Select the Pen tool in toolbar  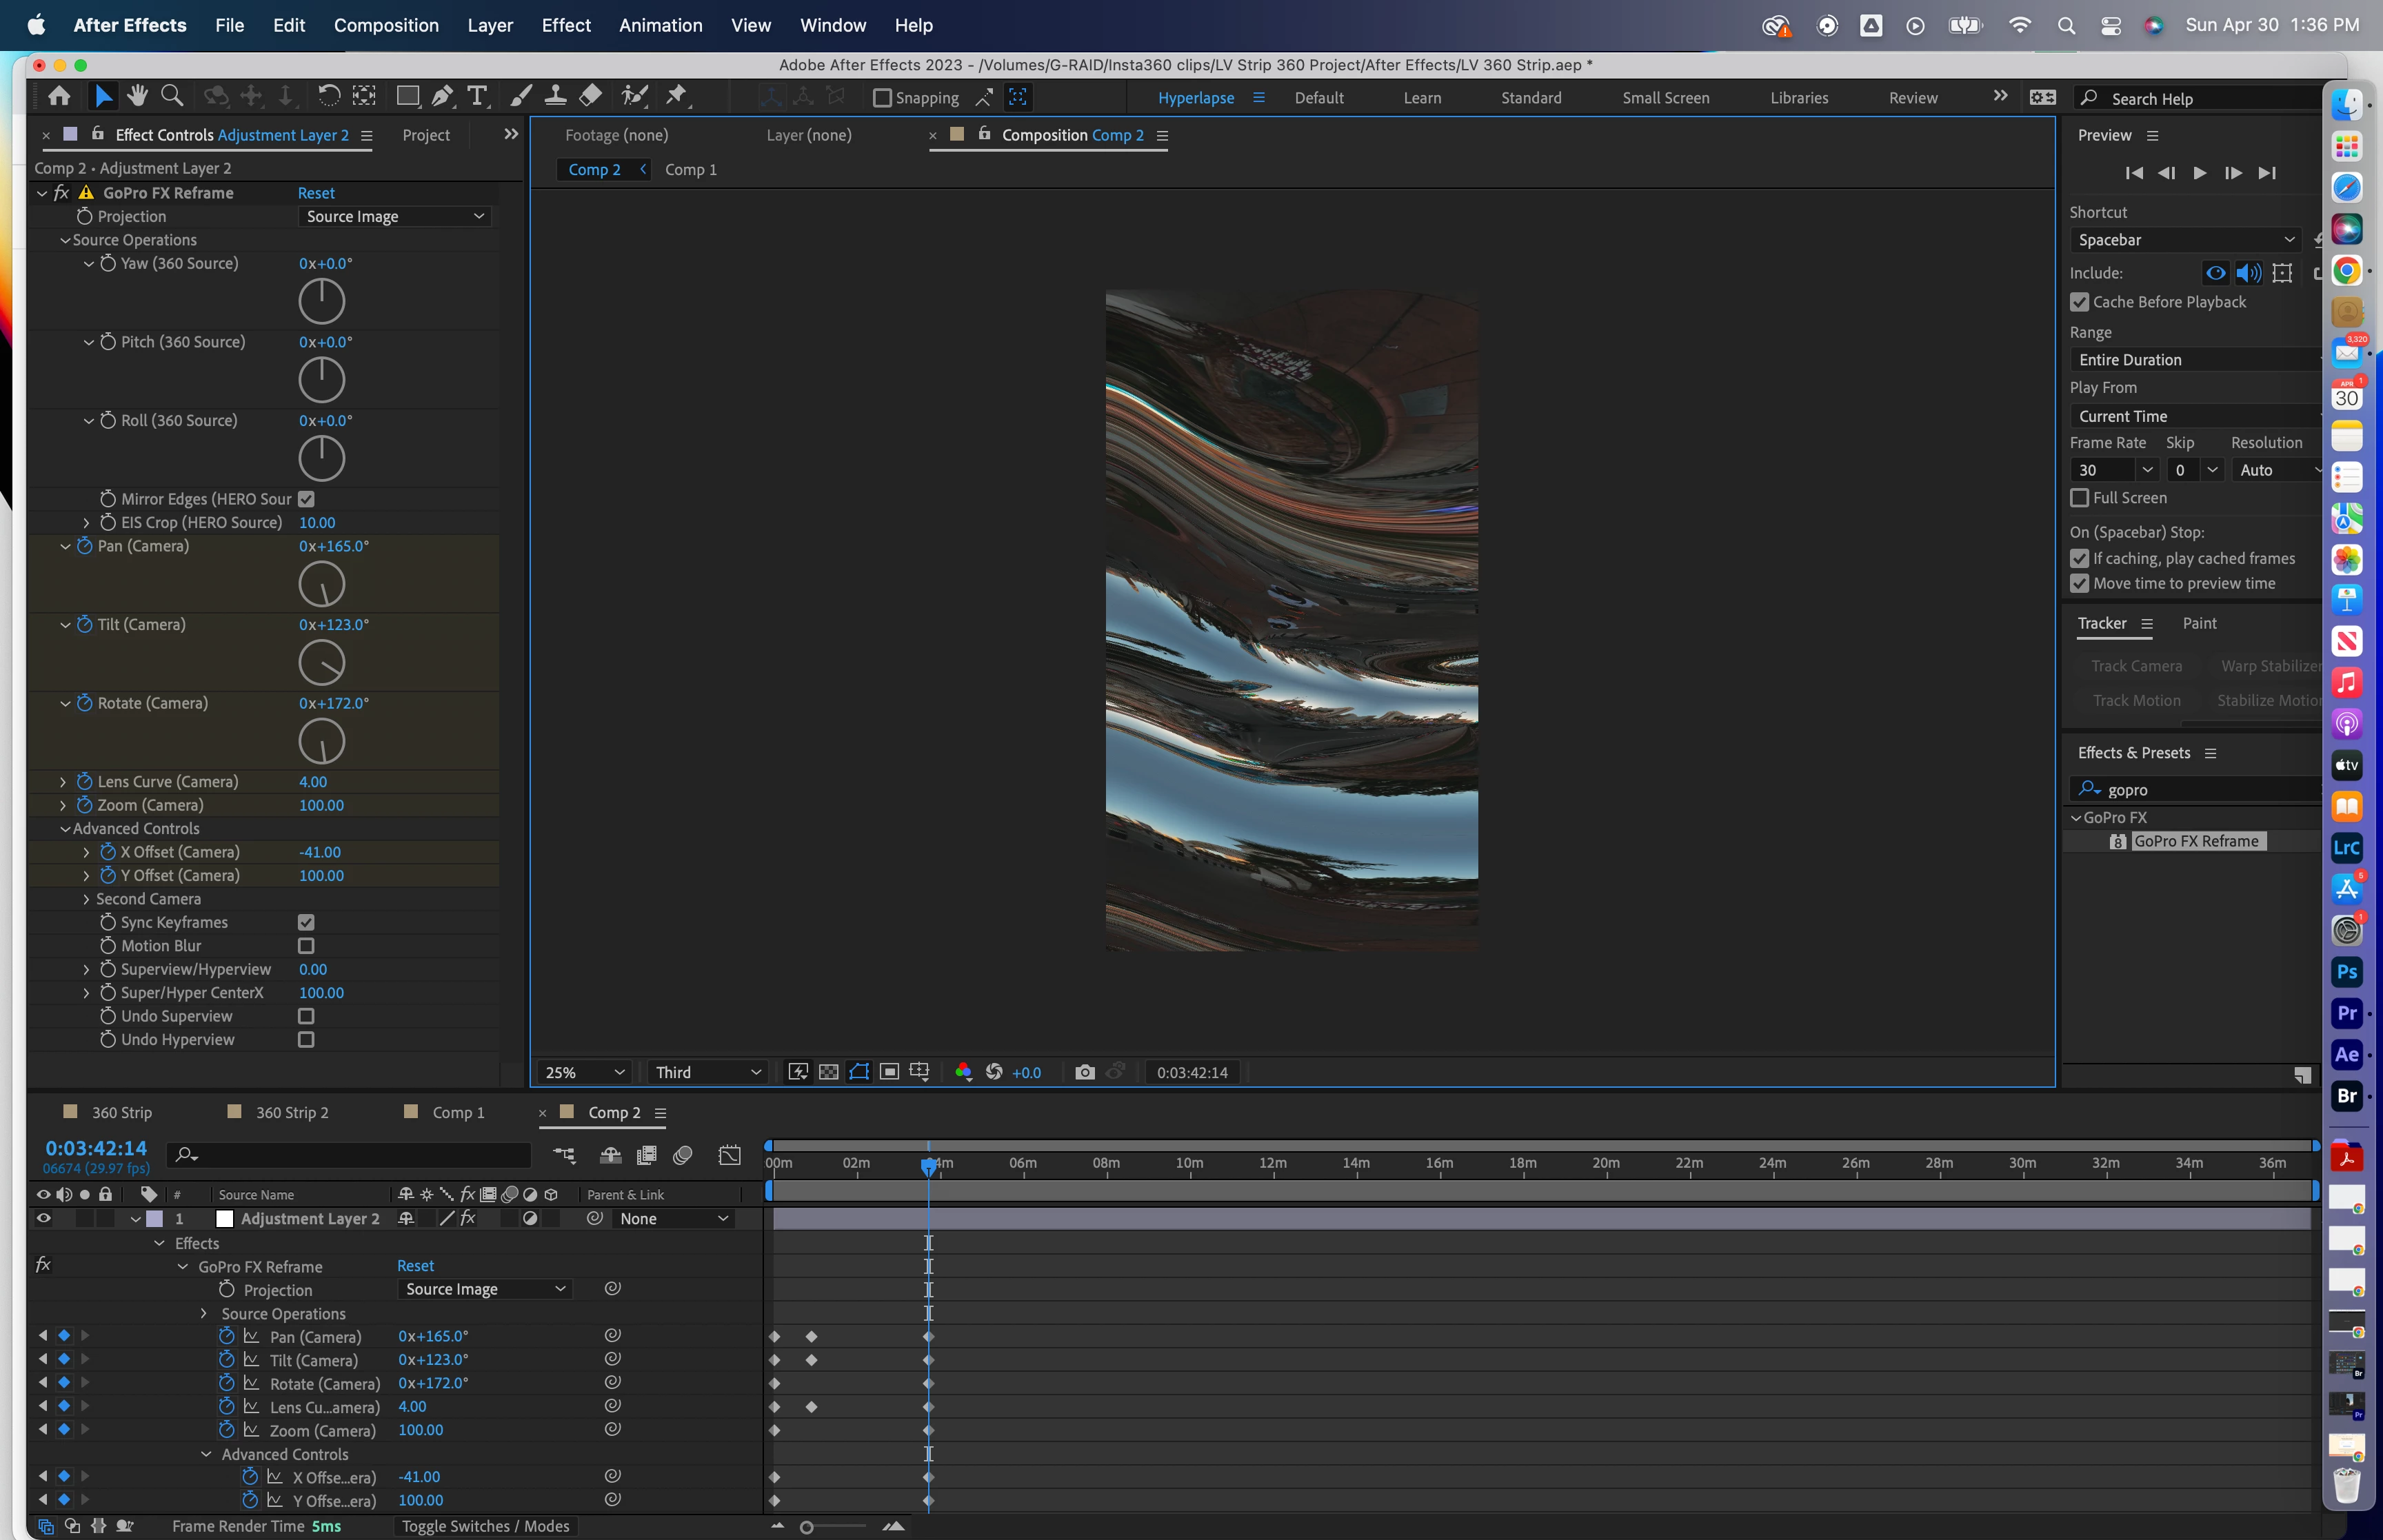tap(441, 96)
